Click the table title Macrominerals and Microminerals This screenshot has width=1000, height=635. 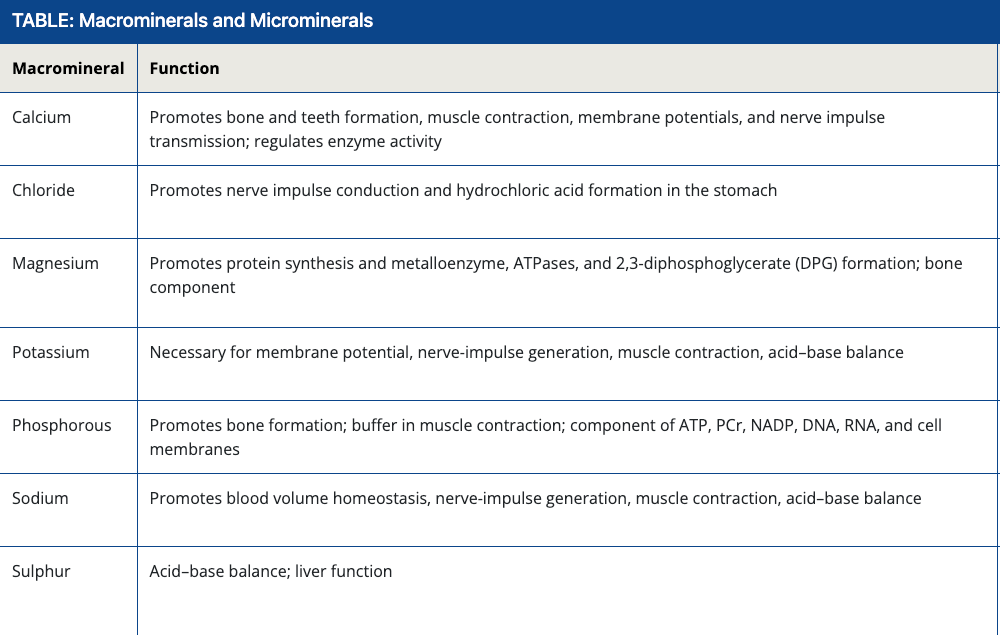[x=193, y=21]
